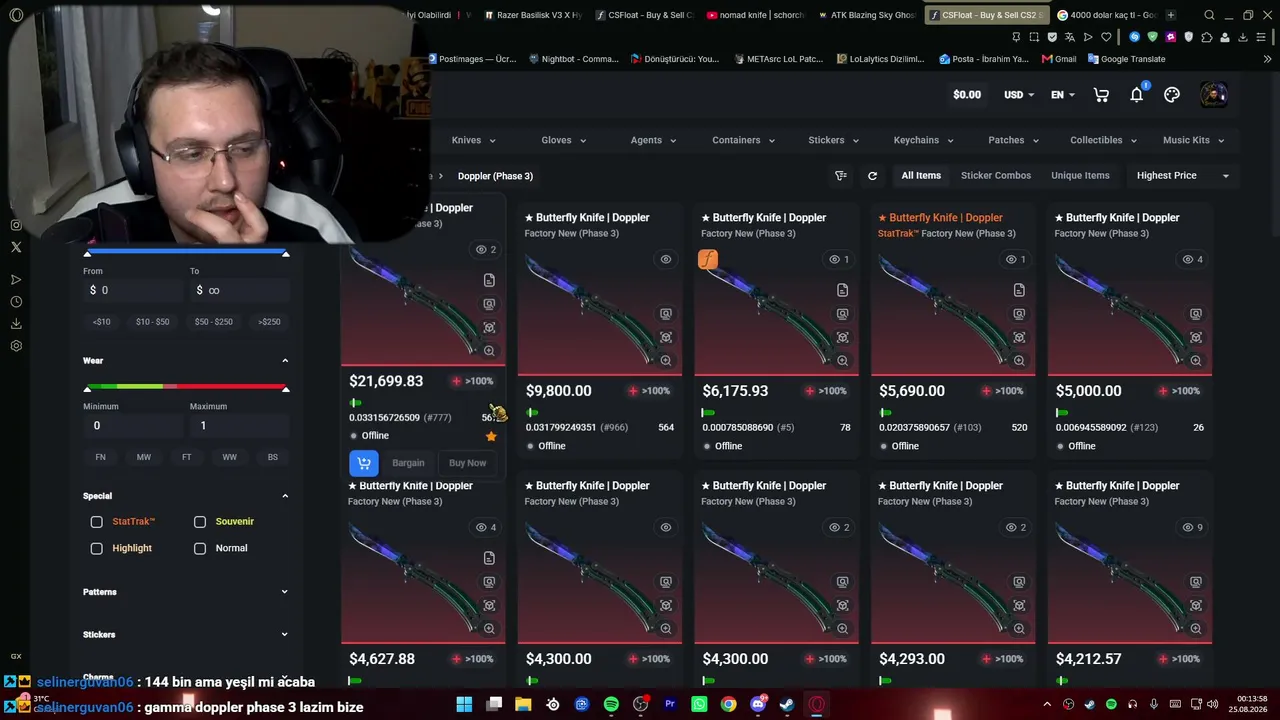Click the browser tab search icon
Screen dimensions: 1280x720
tap(1209, 15)
